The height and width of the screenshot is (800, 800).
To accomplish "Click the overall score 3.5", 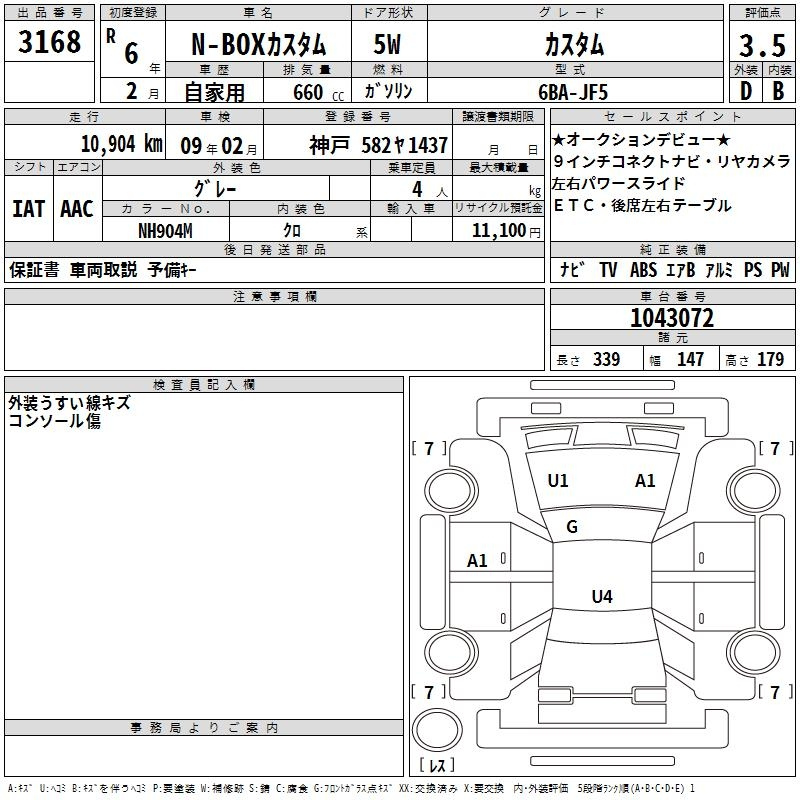I will (x=762, y=46).
